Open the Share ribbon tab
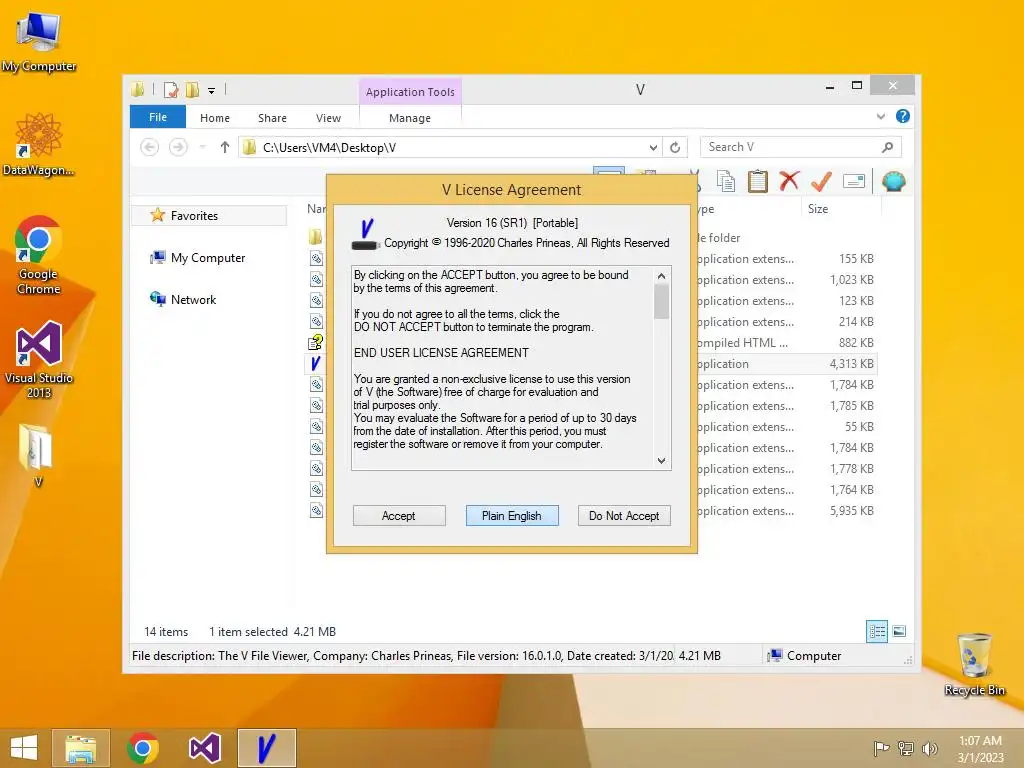The image size is (1024, 768). point(272,118)
